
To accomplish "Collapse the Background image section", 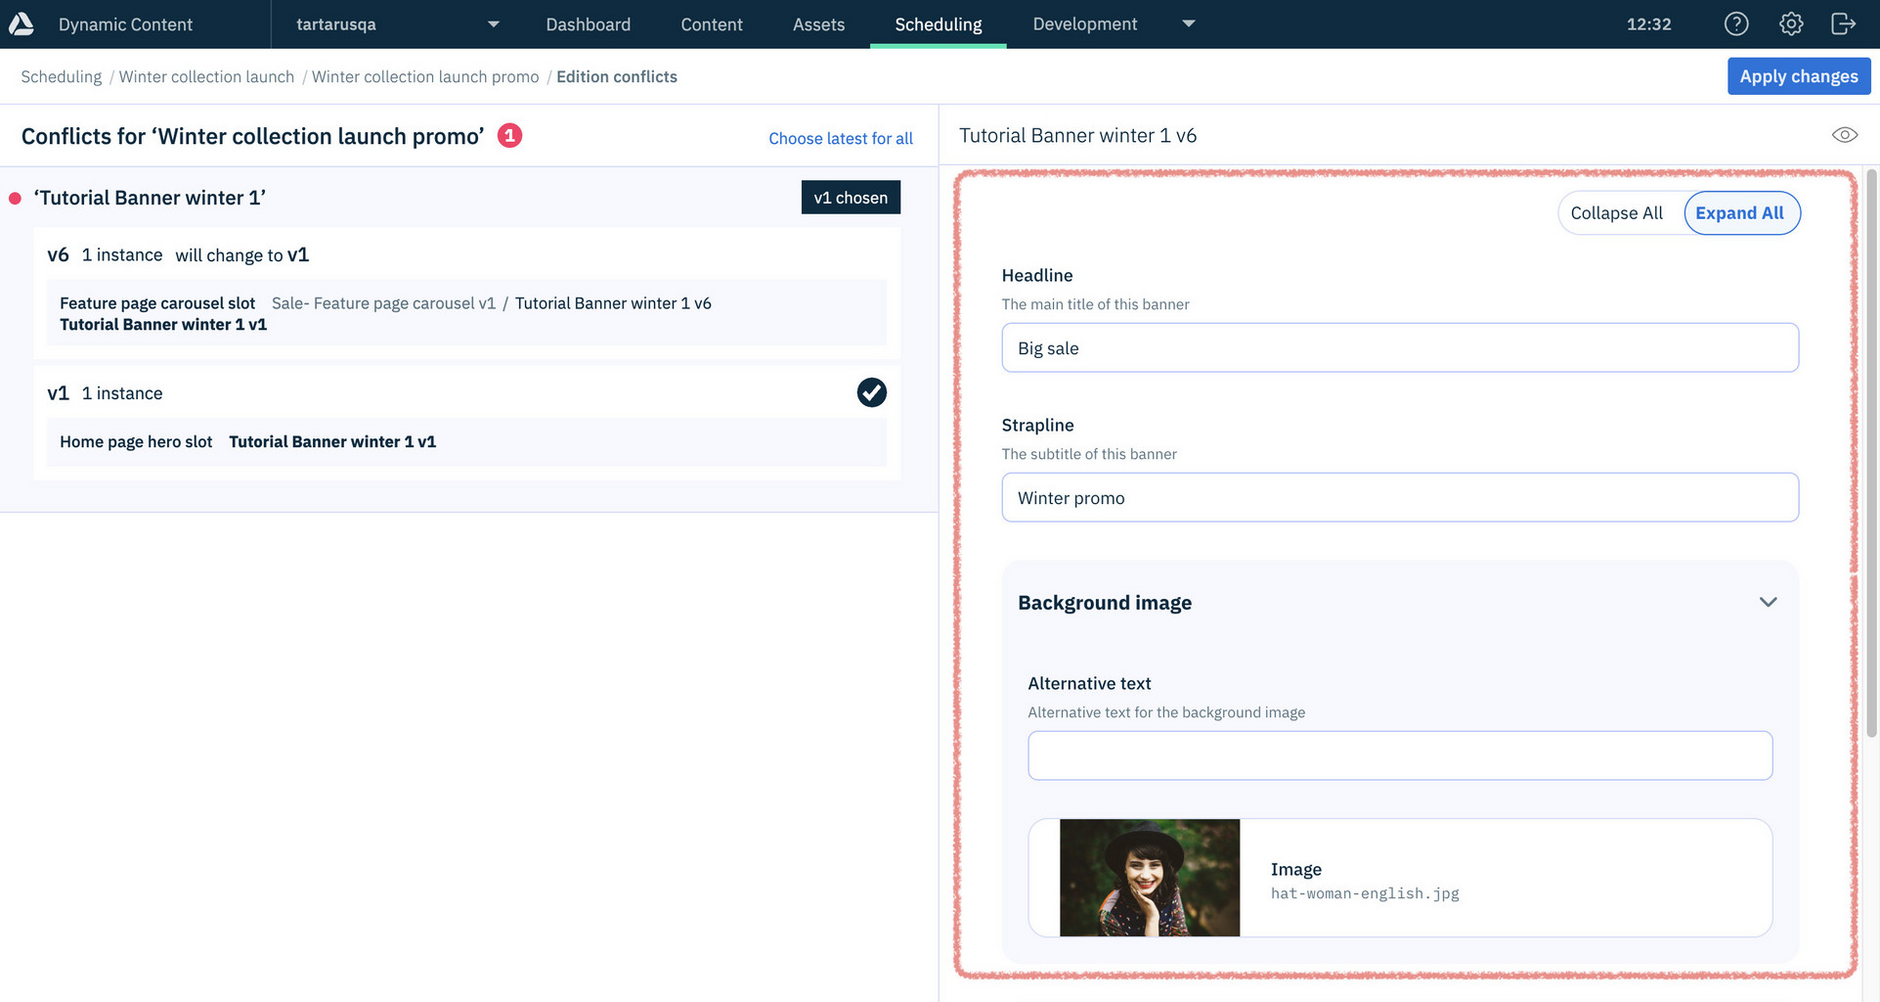I will [x=1767, y=602].
